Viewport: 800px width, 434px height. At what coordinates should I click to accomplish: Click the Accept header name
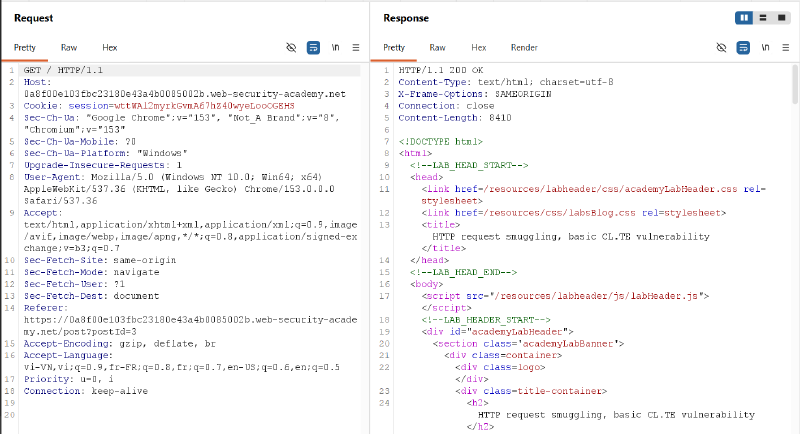coord(43,213)
